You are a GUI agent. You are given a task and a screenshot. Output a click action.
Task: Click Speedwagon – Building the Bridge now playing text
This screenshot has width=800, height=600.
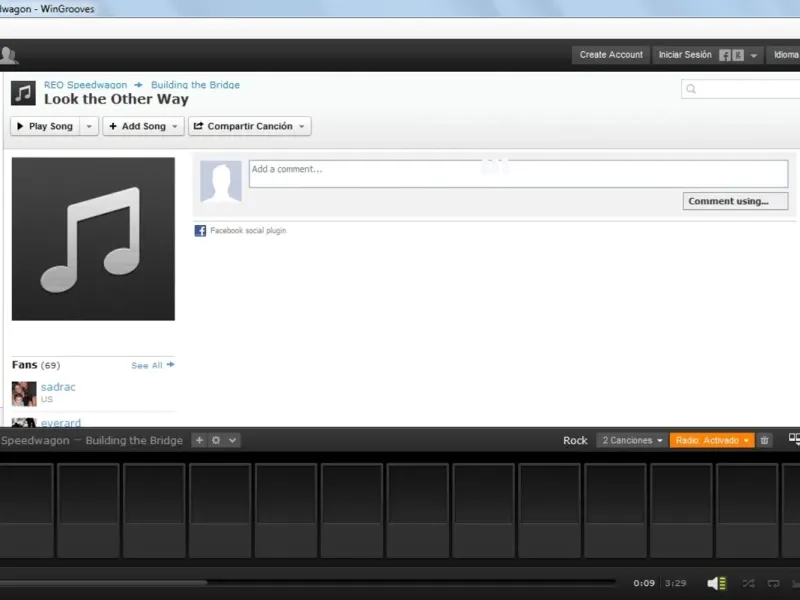[x=92, y=440]
